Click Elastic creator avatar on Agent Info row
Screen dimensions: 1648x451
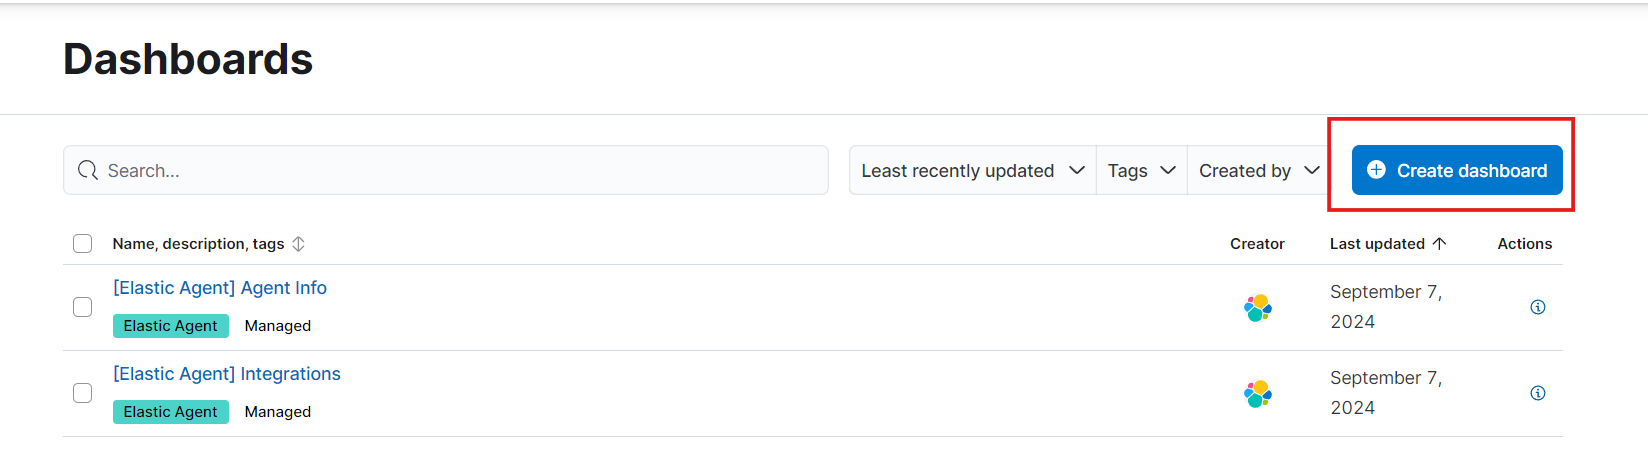click(x=1258, y=307)
